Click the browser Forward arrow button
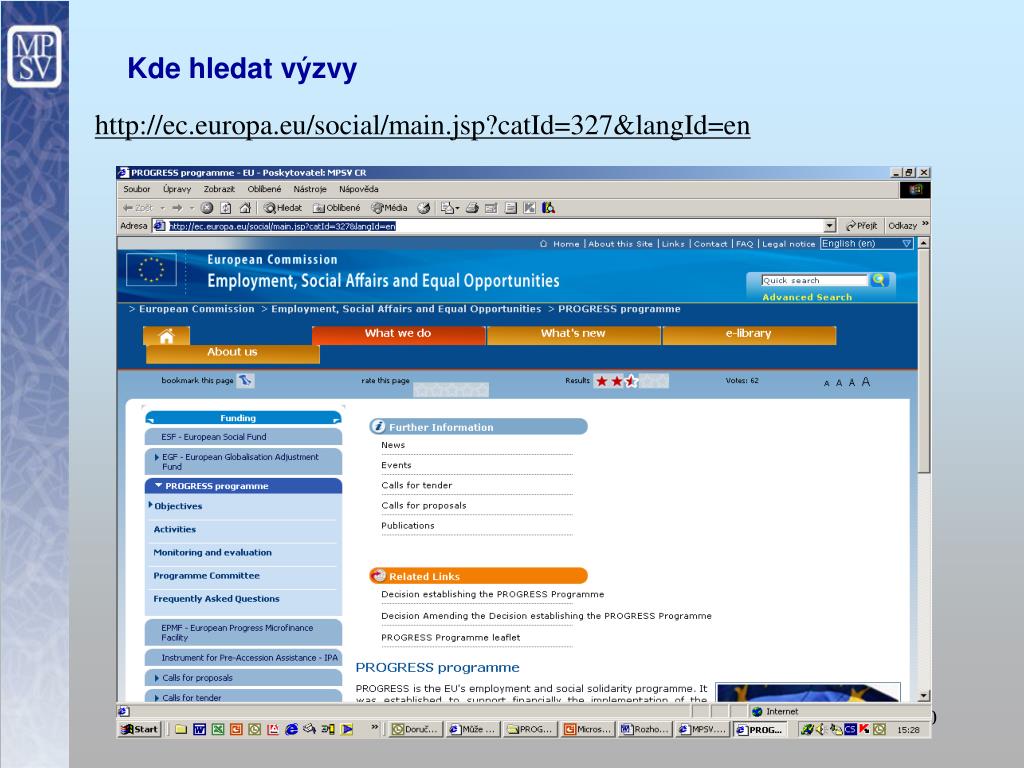The width and height of the screenshot is (1024, 768). click(x=177, y=208)
